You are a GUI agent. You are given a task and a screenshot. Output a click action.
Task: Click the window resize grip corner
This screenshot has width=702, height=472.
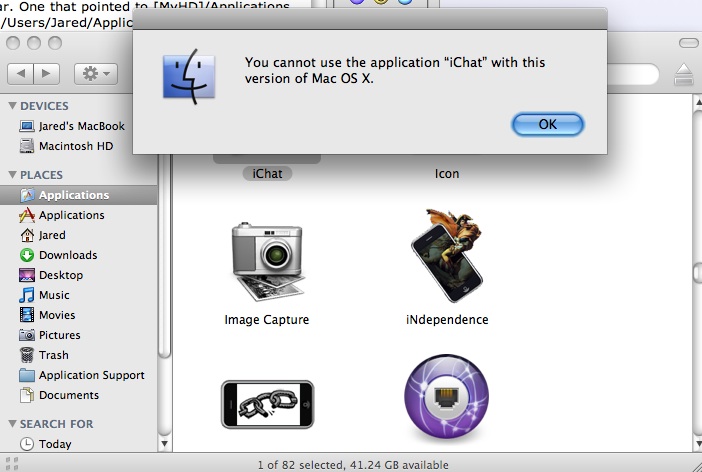695,466
